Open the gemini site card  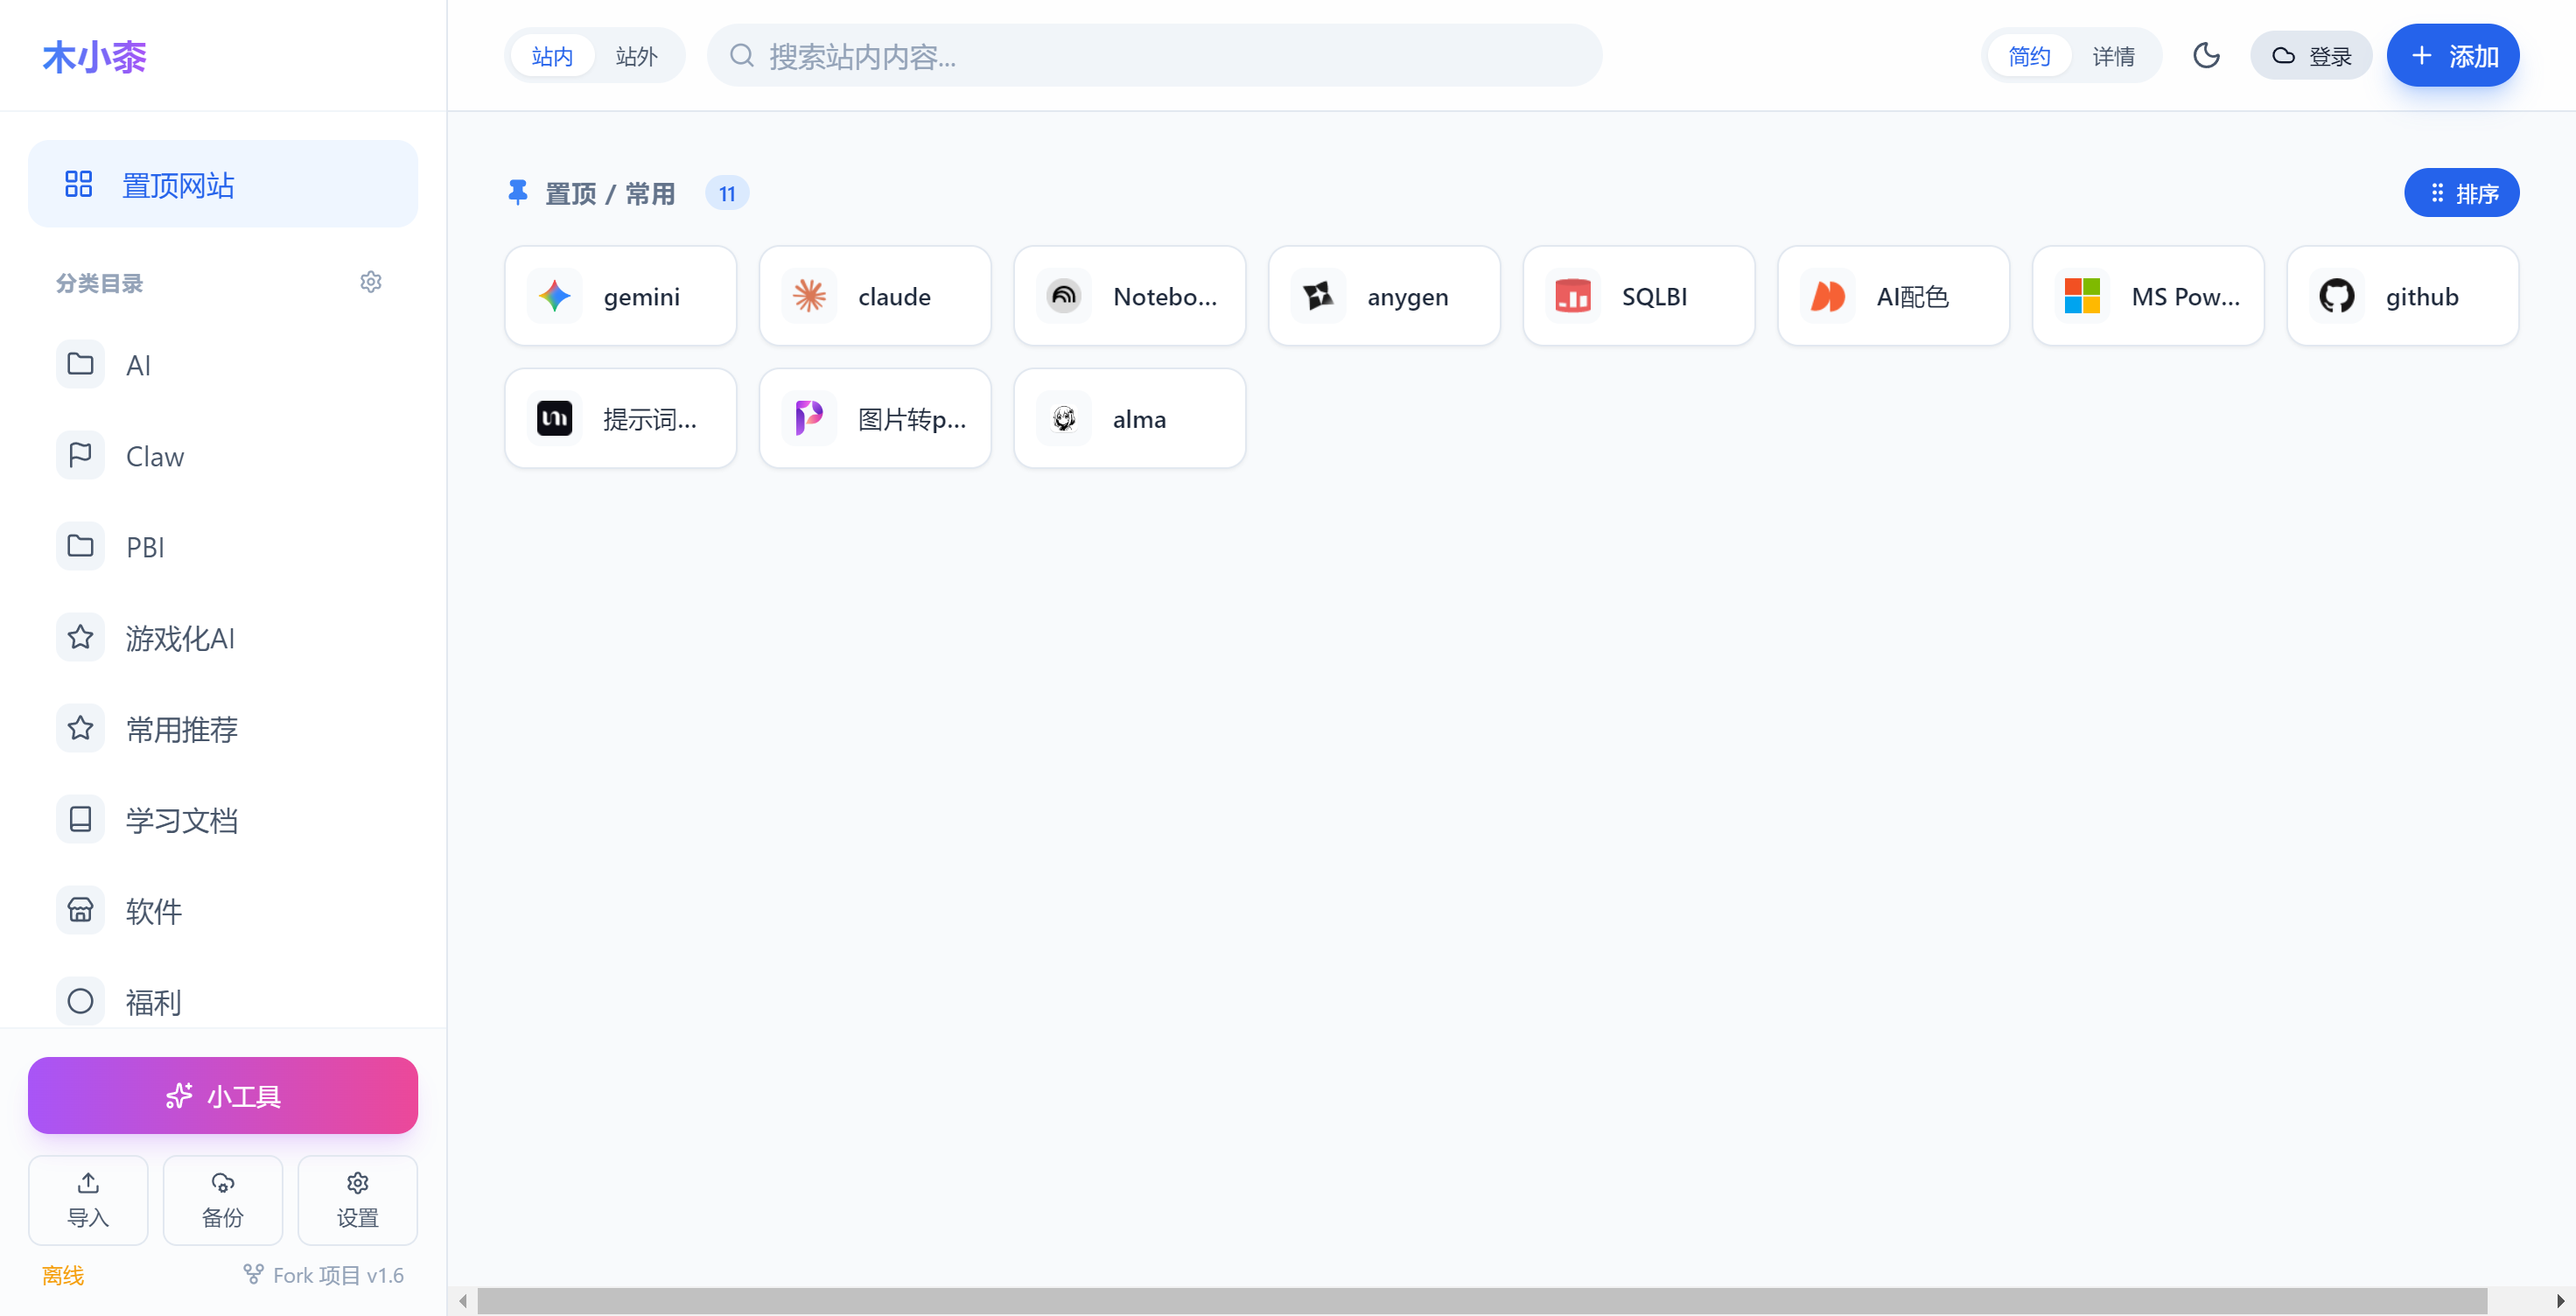tap(620, 296)
